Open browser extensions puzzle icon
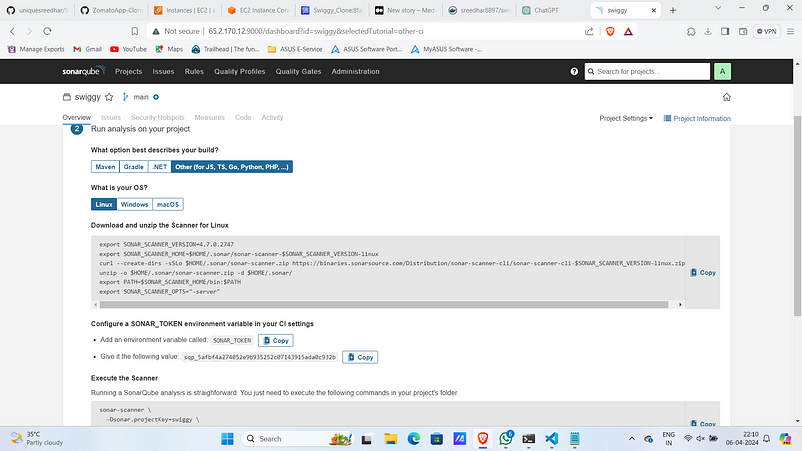This screenshot has width=802, height=451. pyautogui.click(x=691, y=31)
